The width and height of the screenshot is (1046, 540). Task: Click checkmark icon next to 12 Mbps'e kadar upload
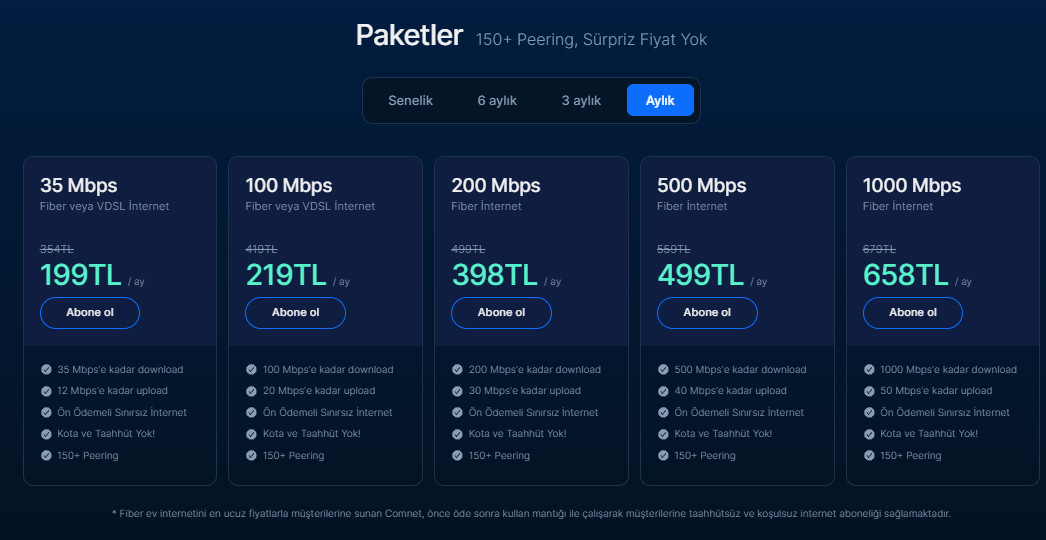pos(46,390)
